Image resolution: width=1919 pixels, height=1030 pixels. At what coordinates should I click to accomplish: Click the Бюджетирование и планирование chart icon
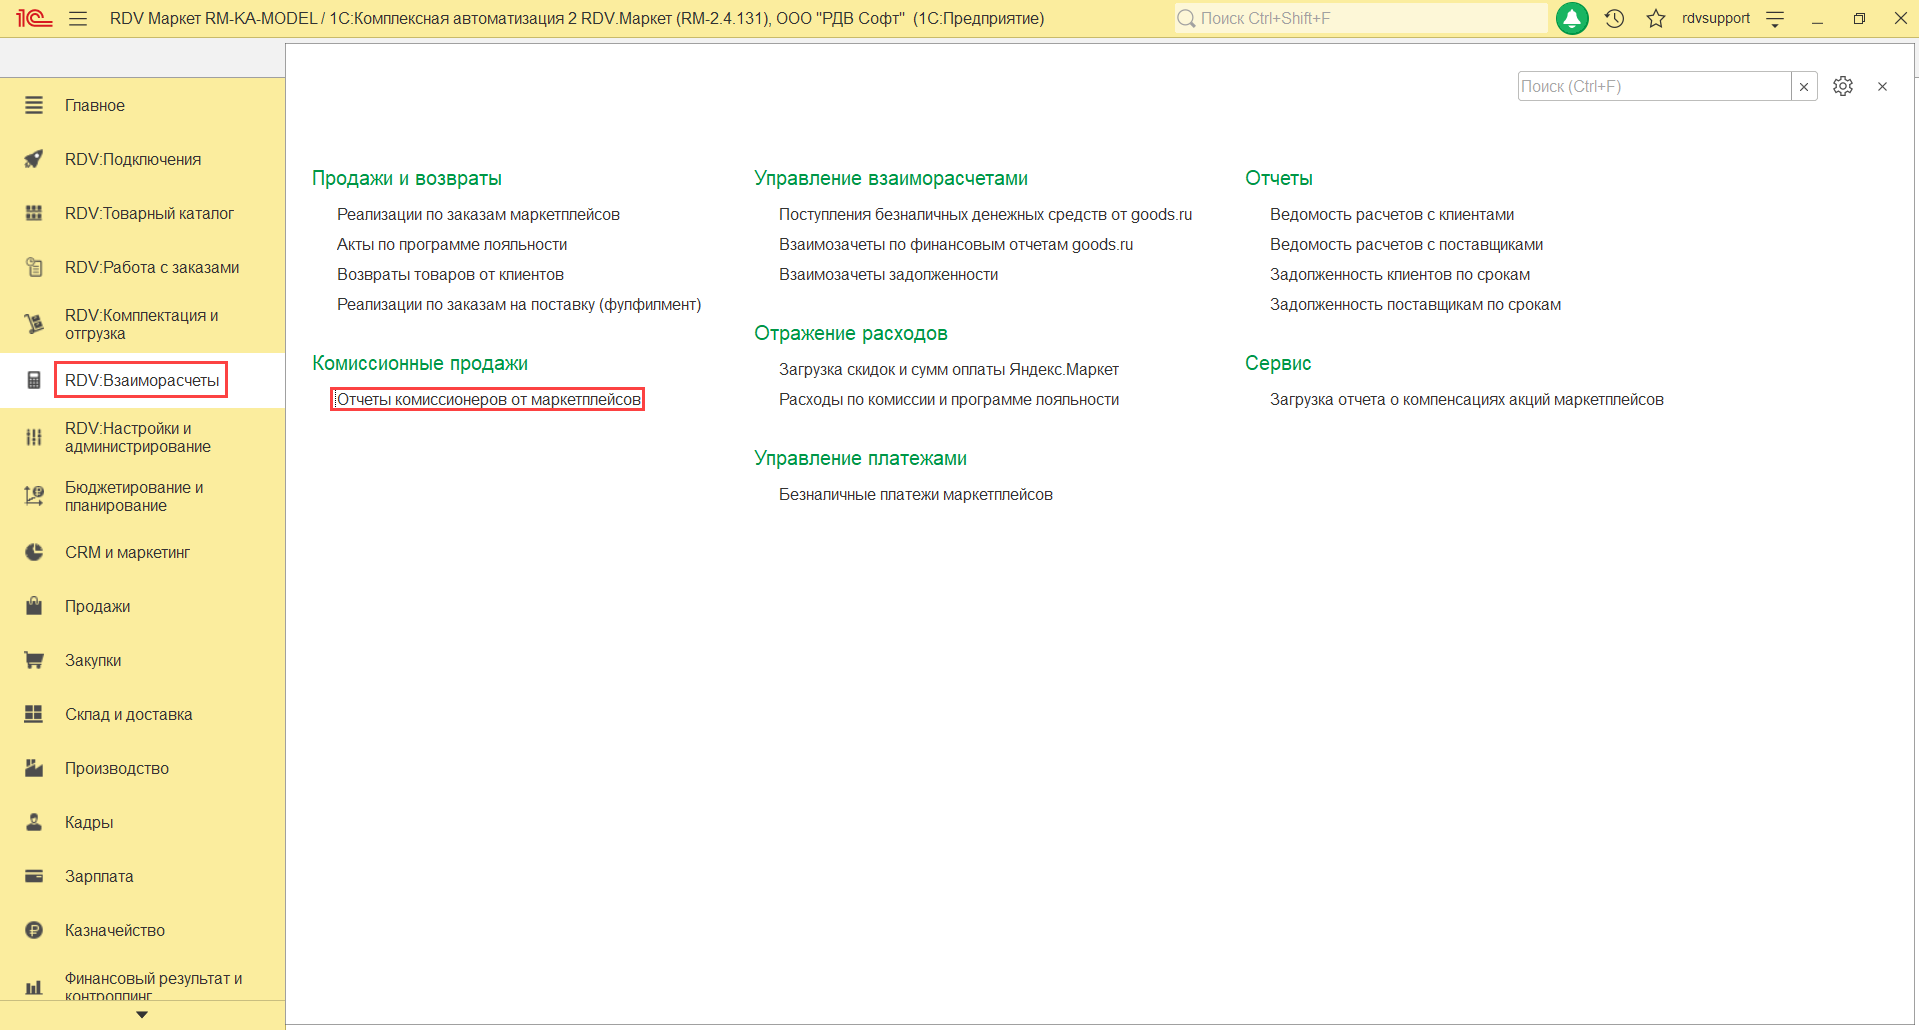click(x=34, y=496)
